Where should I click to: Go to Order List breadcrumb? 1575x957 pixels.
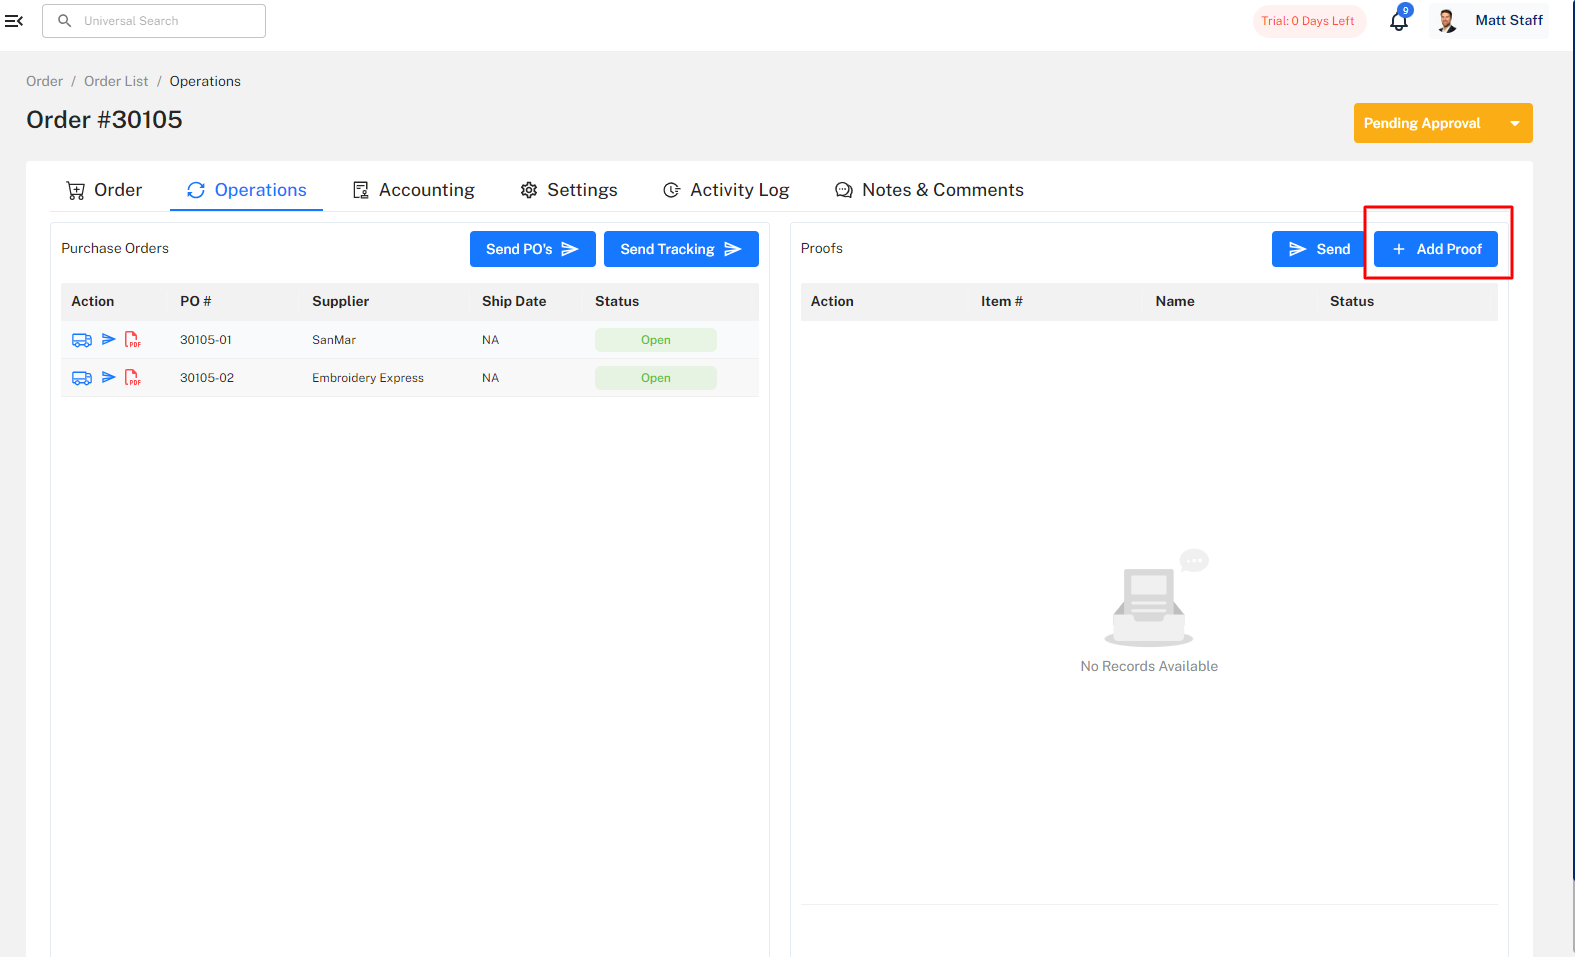click(x=116, y=81)
